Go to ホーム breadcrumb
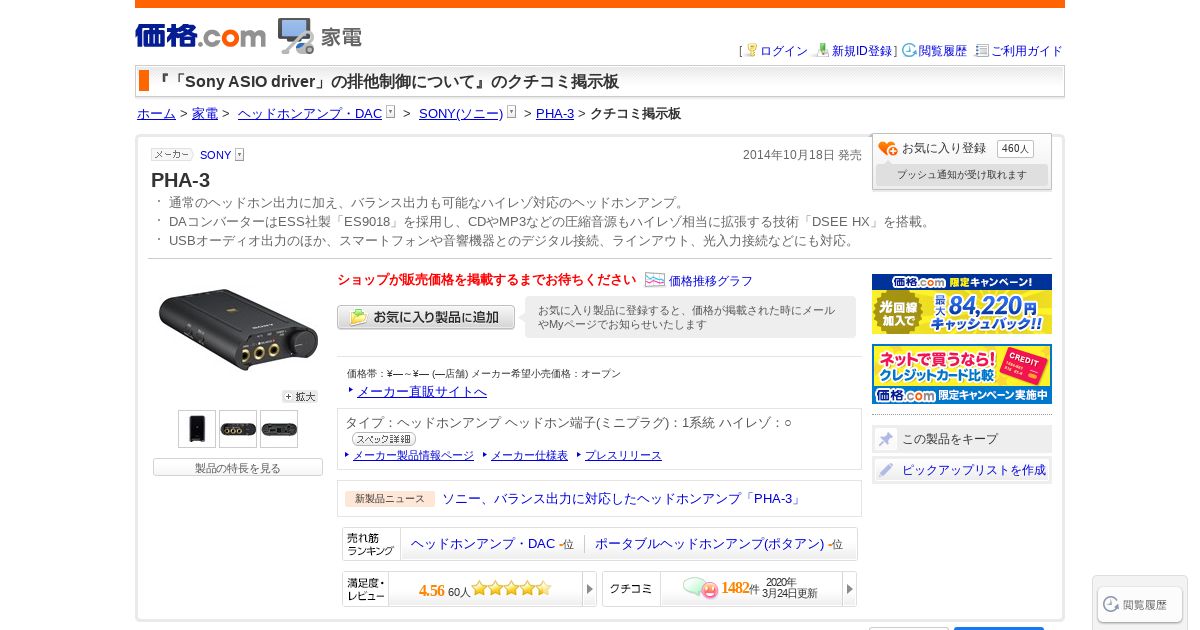 [156, 114]
